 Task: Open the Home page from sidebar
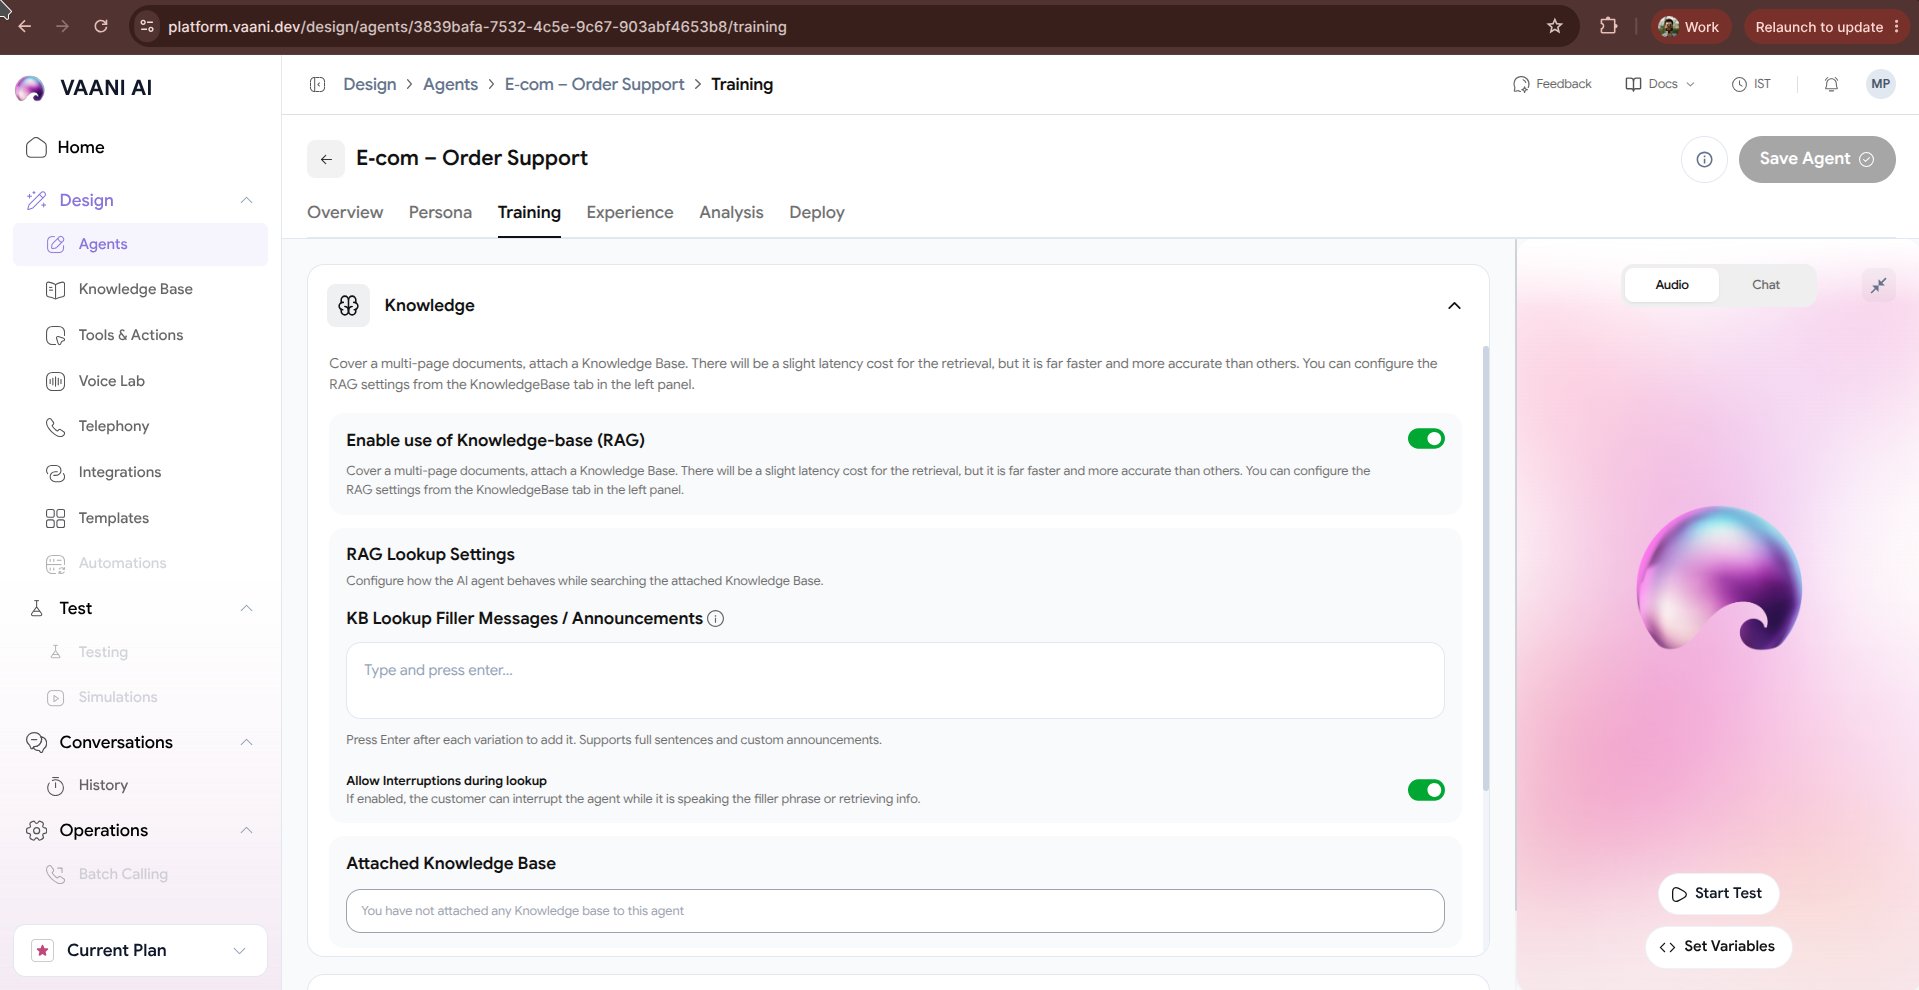pyautogui.click(x=65, y=147)
